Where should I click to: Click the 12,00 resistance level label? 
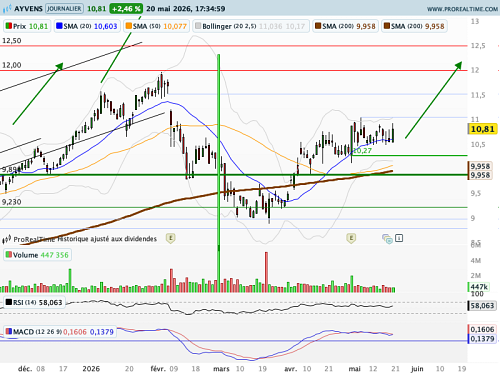click(12, 65)
